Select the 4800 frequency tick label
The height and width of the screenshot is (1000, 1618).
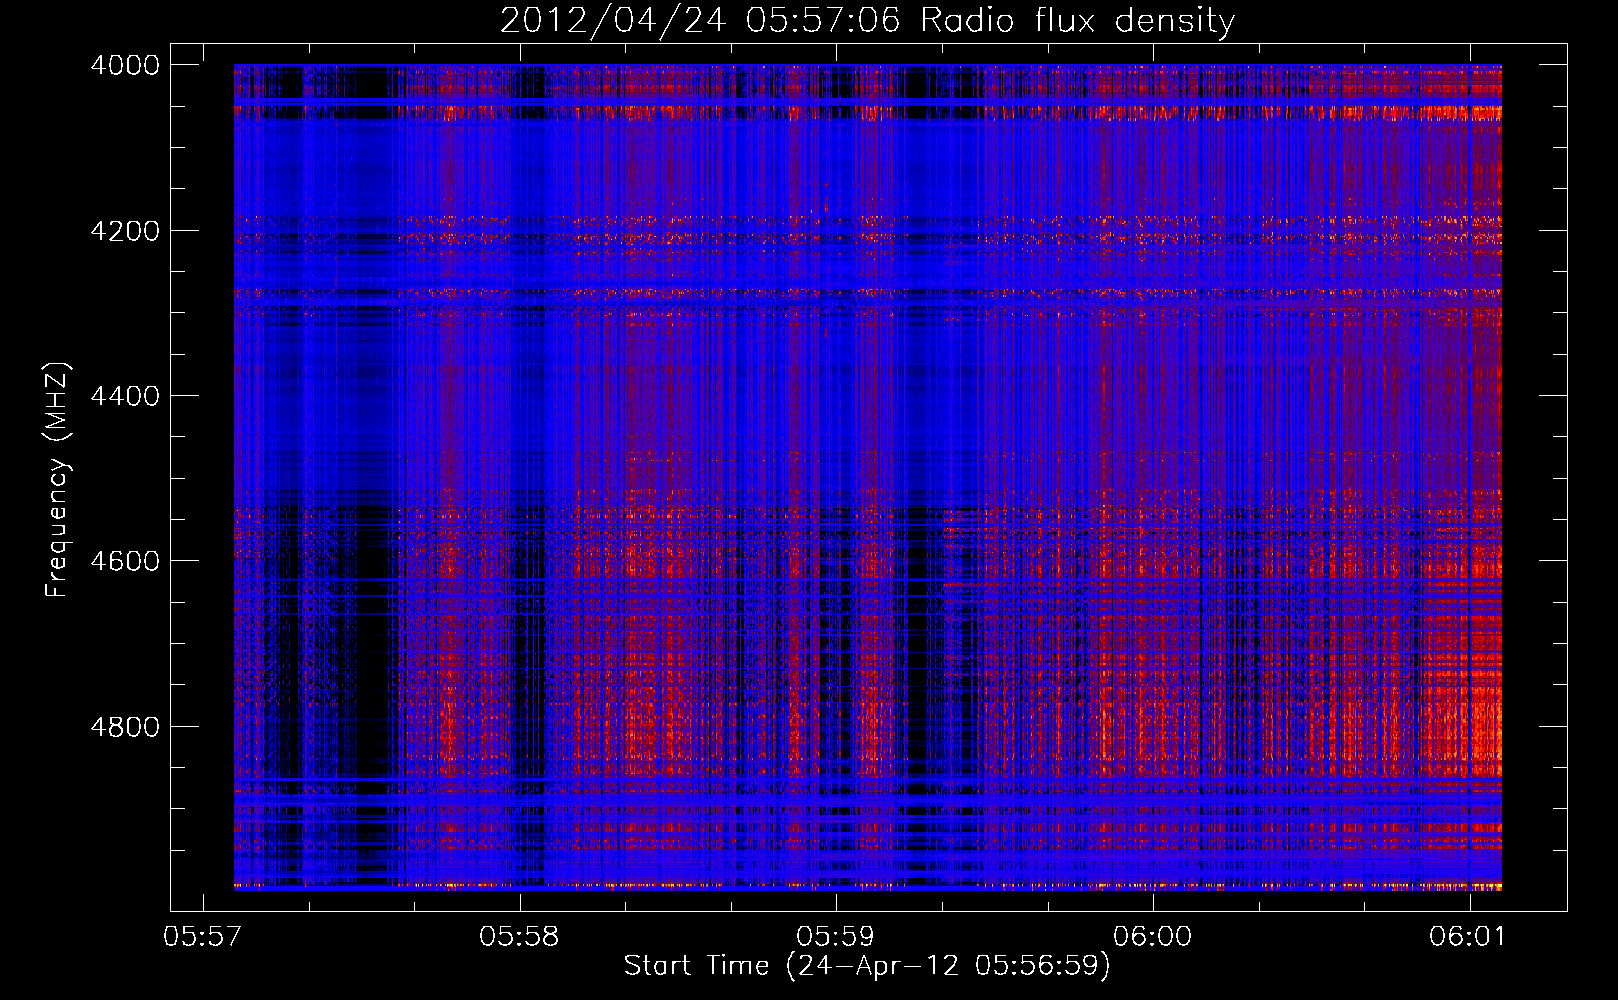pyautogui.click(x=125, y=727)
